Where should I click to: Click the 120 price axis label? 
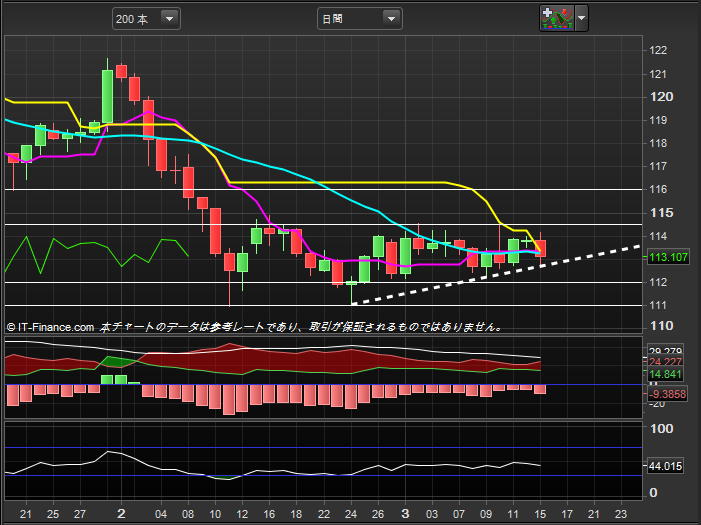(x=661, y=97)
